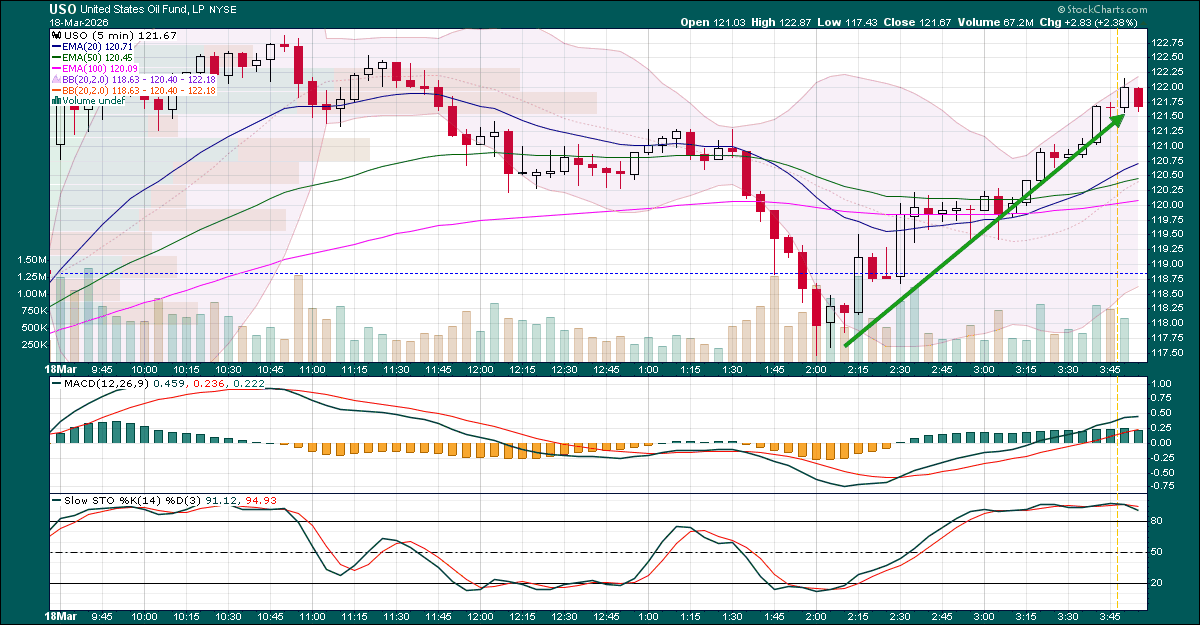Screen dimensions: 1200x625
Task: Click the 1.50M volume scale label
Action: tap(30, 259)
